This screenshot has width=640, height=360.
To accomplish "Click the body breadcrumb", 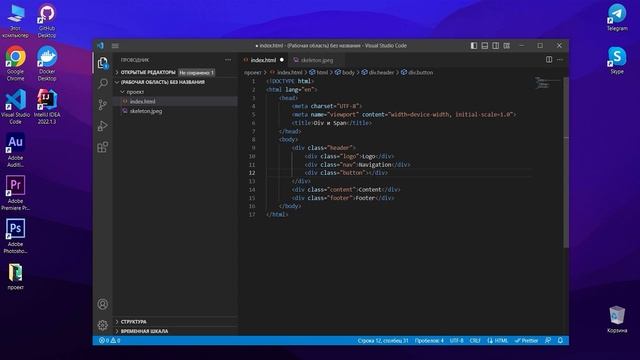I will pos(344,72).
